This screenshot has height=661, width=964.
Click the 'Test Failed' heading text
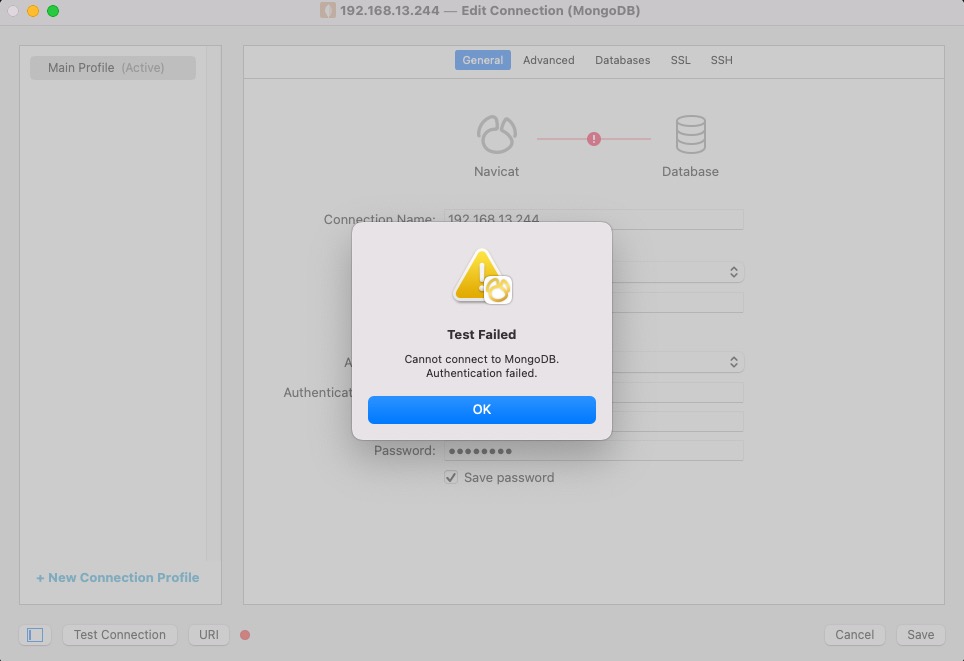(x=481, y=334)
